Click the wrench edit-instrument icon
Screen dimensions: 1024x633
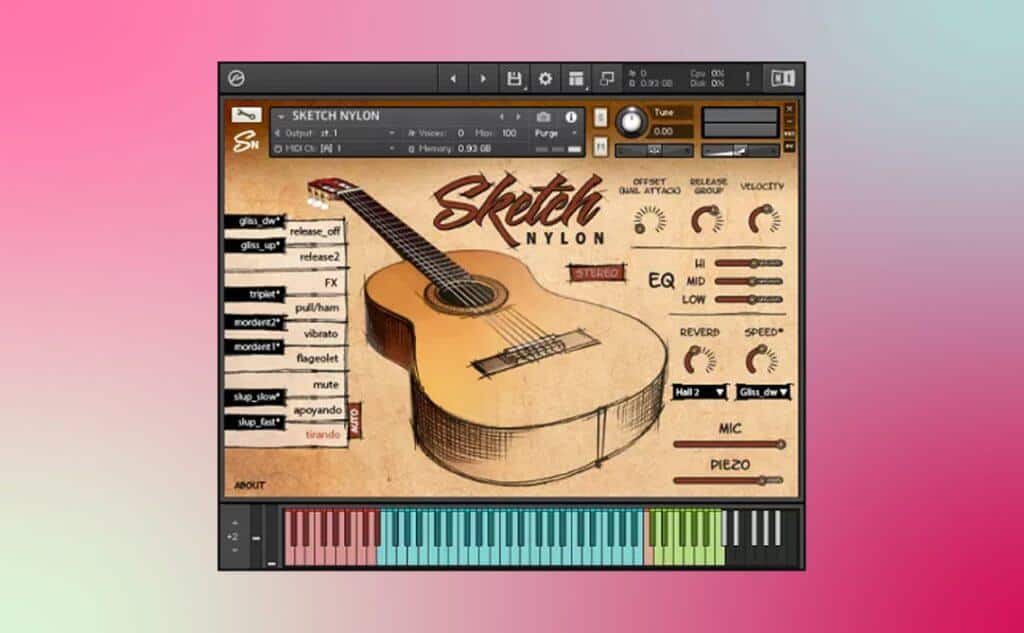(247, 114)
